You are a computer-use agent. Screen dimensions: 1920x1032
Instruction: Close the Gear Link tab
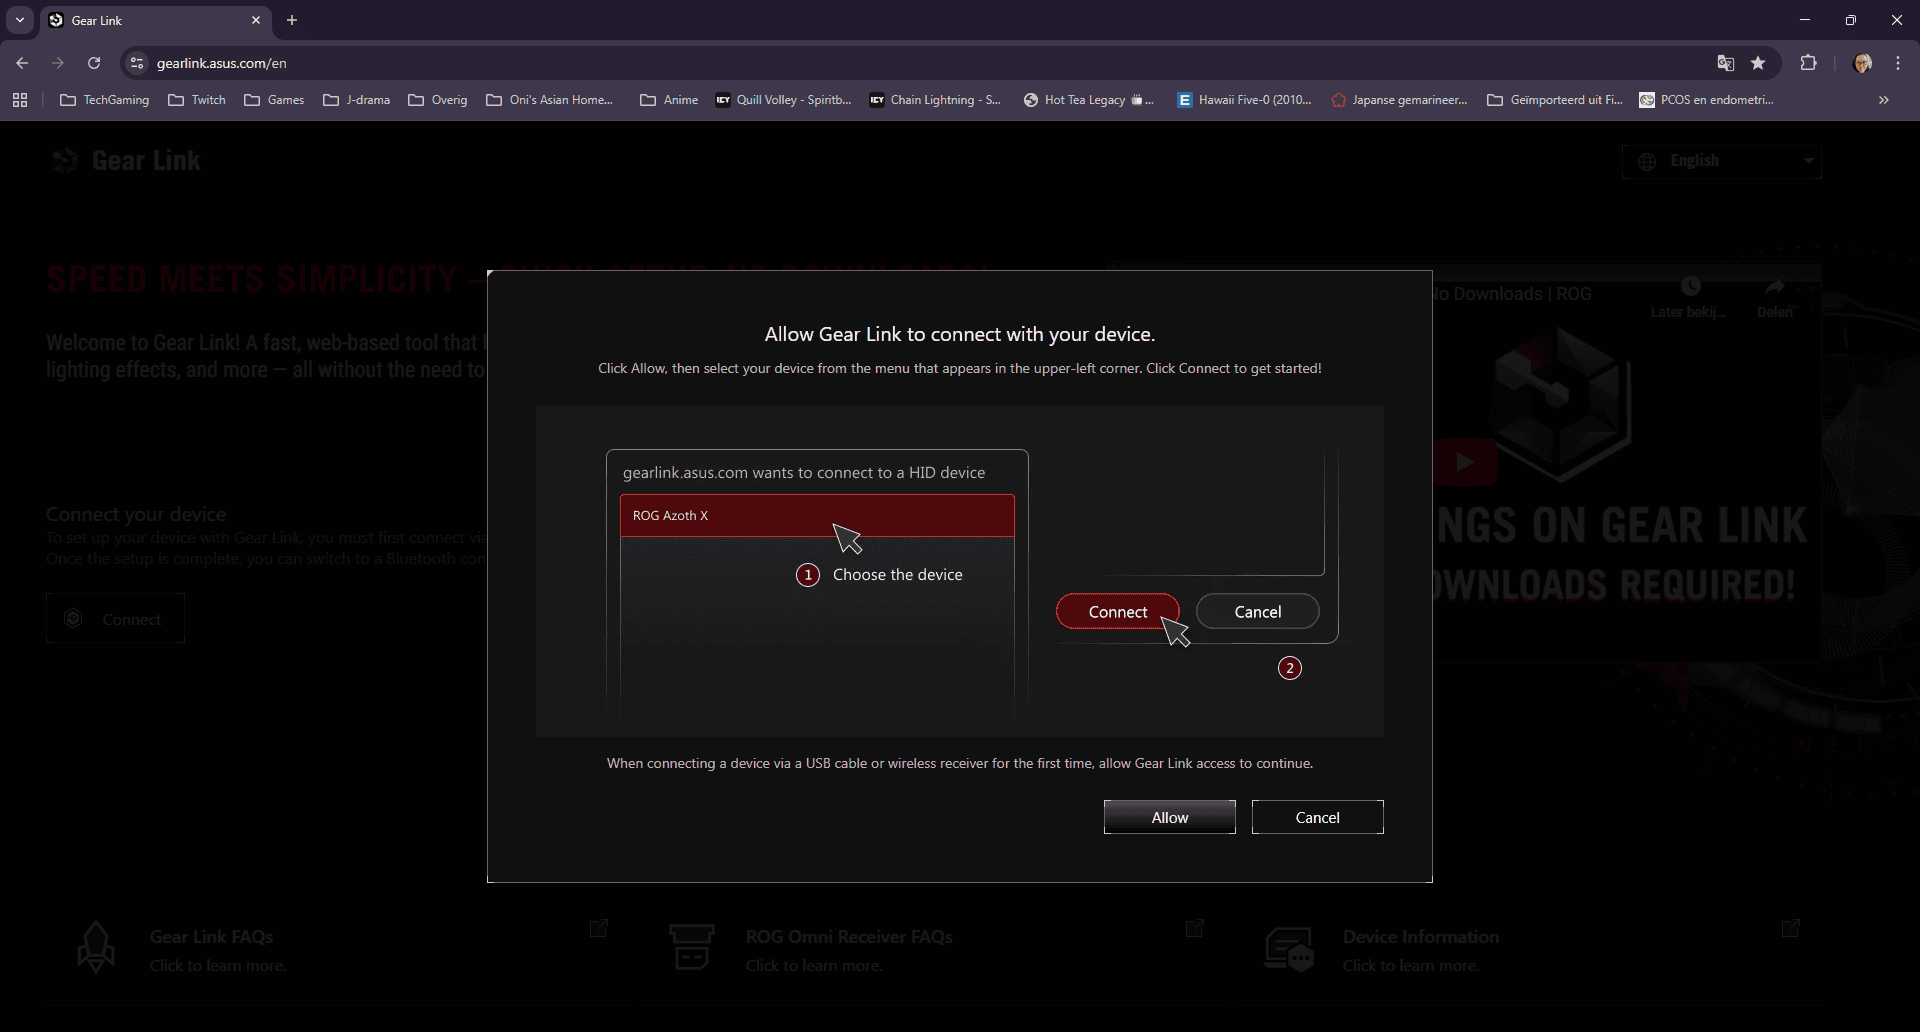(256, 20)
